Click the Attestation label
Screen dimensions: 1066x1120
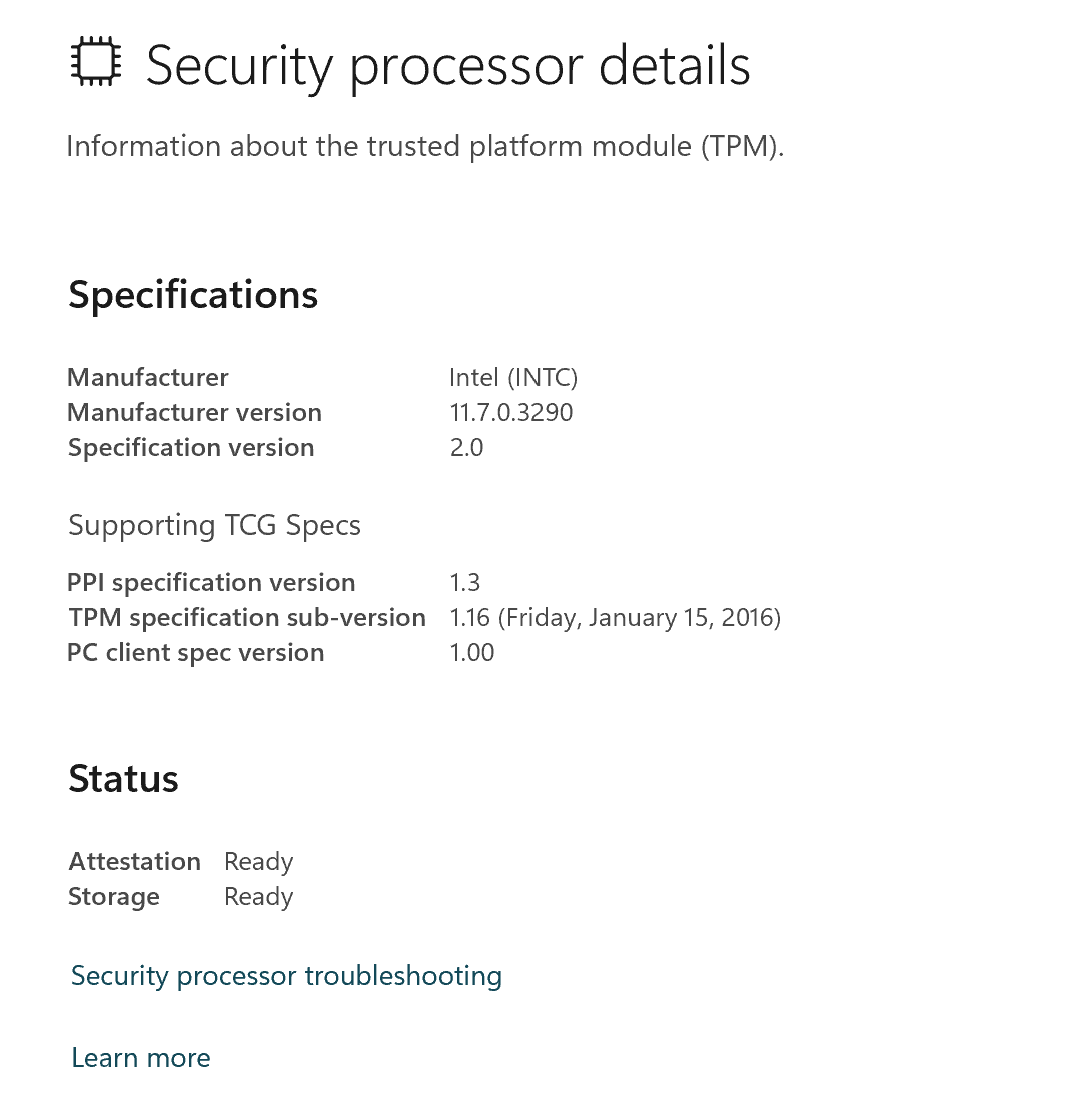(x=134, y=861)
